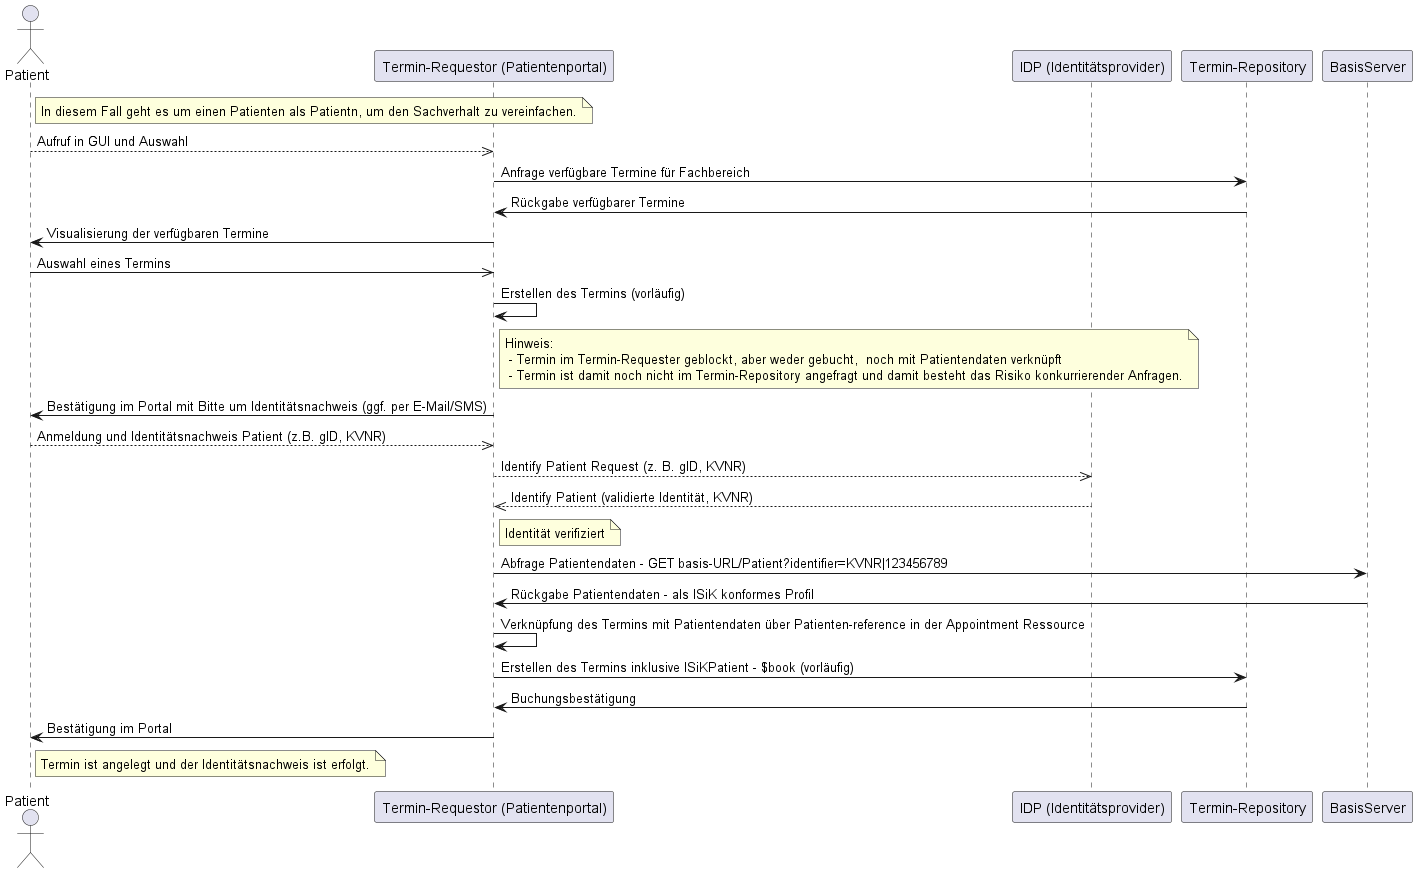
Task: Select the top IDP (Identitätsprovider) box
Action: [x=1091, y=67]
